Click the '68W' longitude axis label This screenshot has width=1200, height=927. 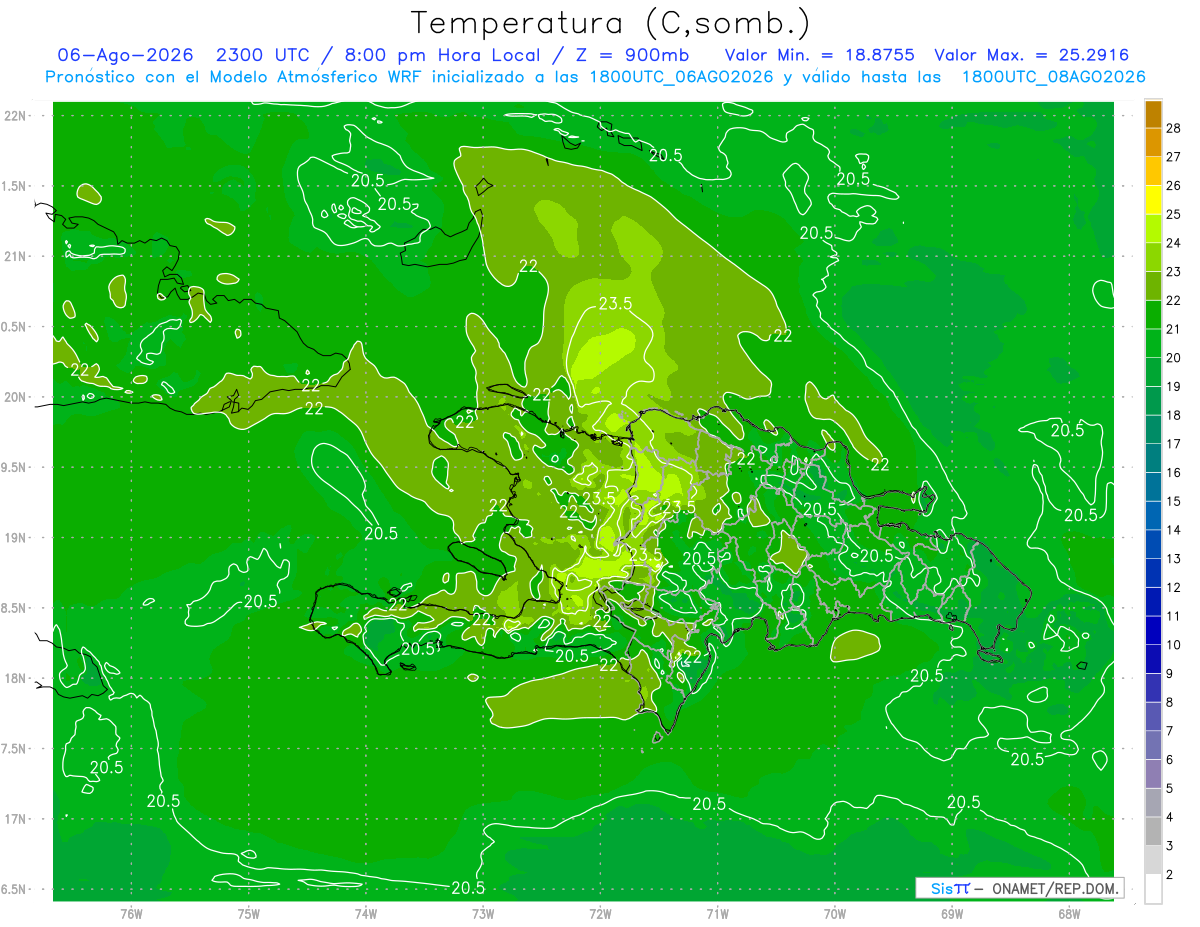click(x=1069, y=914)
